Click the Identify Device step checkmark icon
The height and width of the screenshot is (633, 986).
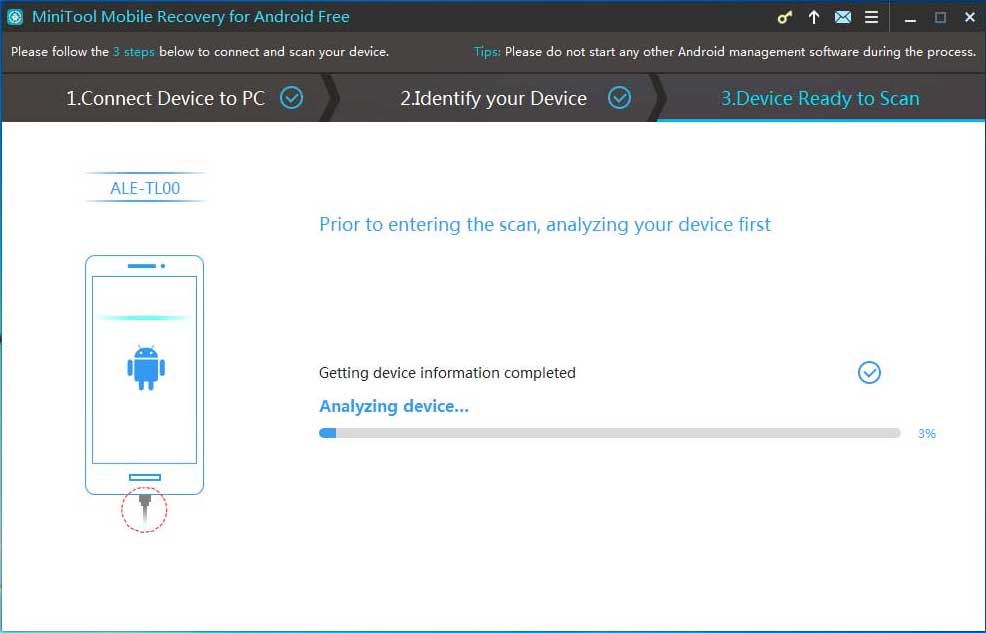pos(619,97)
